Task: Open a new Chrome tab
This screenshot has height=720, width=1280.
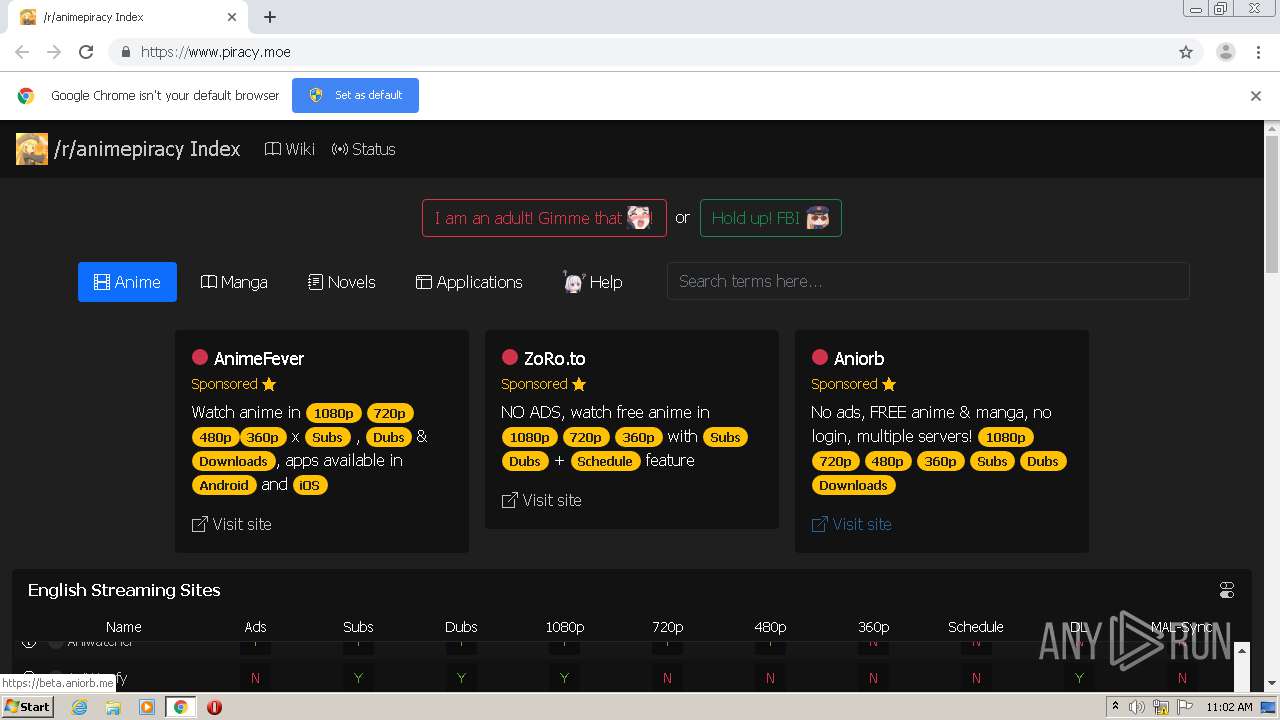Action: tap(270, 17)
